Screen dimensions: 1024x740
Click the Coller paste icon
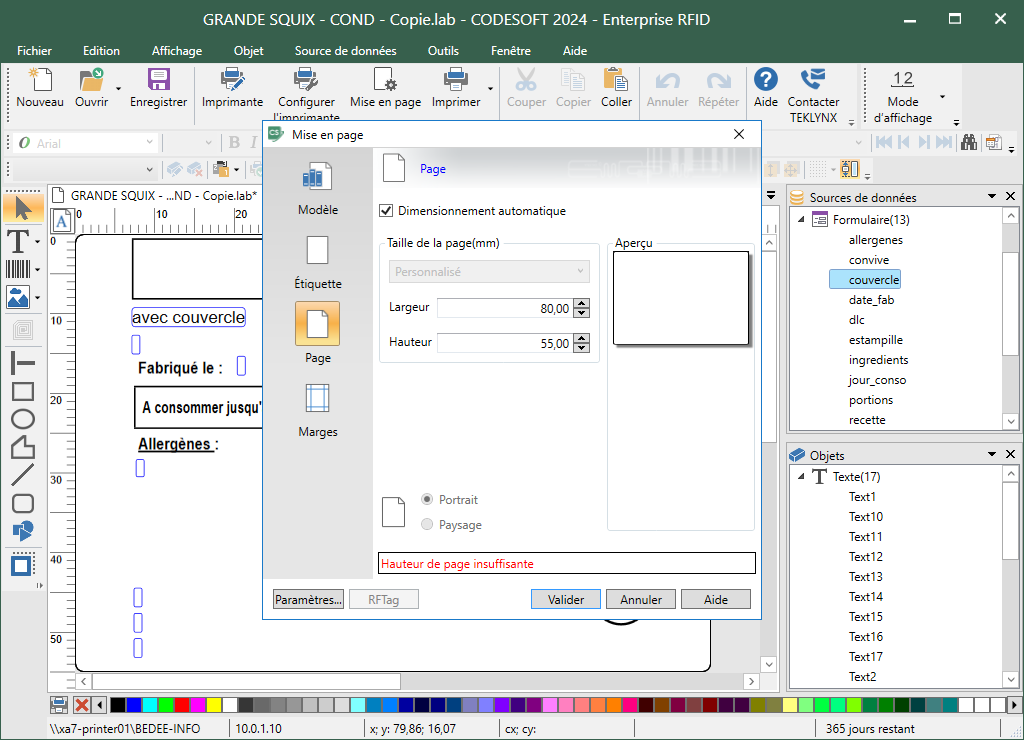click(616, 80)
